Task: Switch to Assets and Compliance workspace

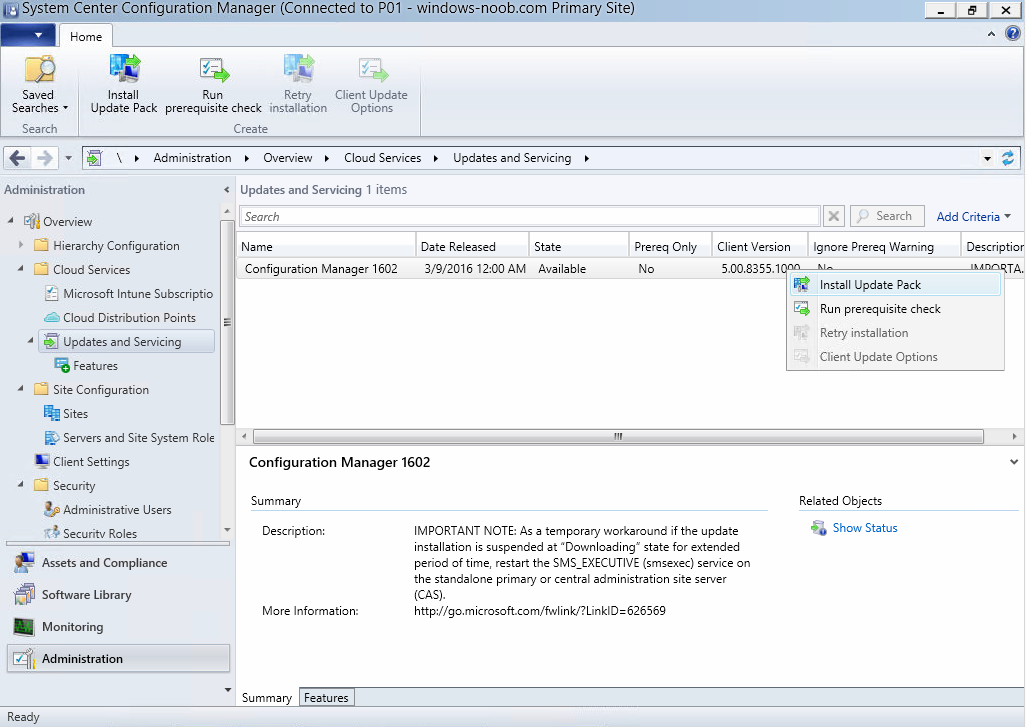Action: tap(118, 563)
